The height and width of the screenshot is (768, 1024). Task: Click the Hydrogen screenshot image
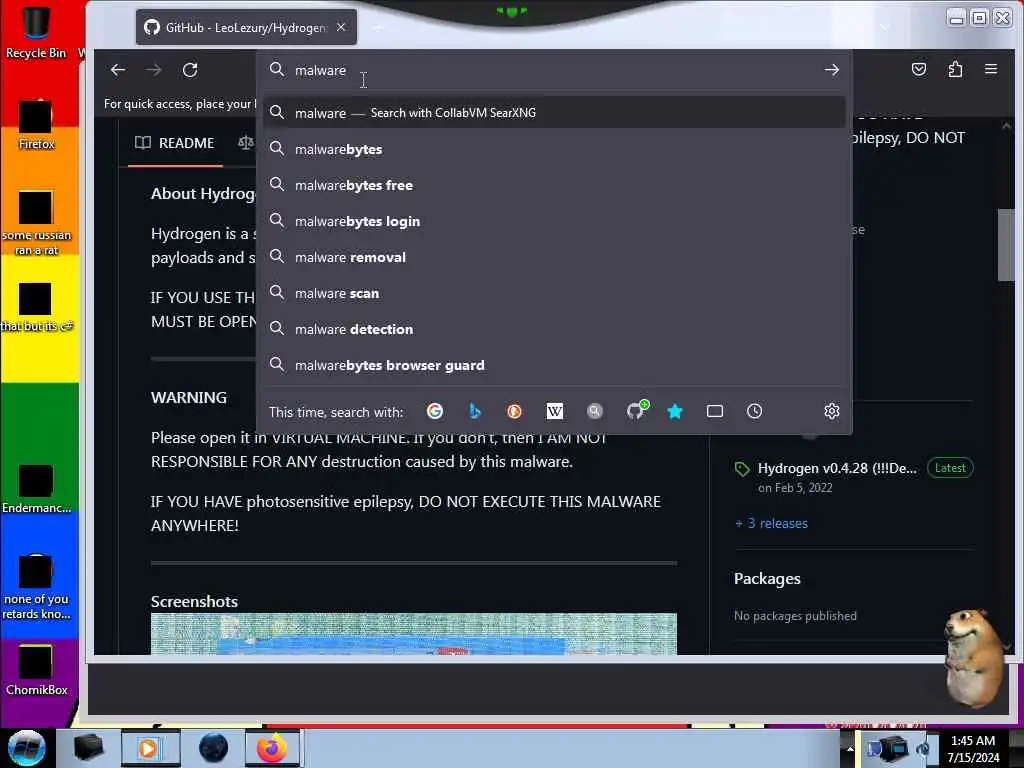[413, 633]
